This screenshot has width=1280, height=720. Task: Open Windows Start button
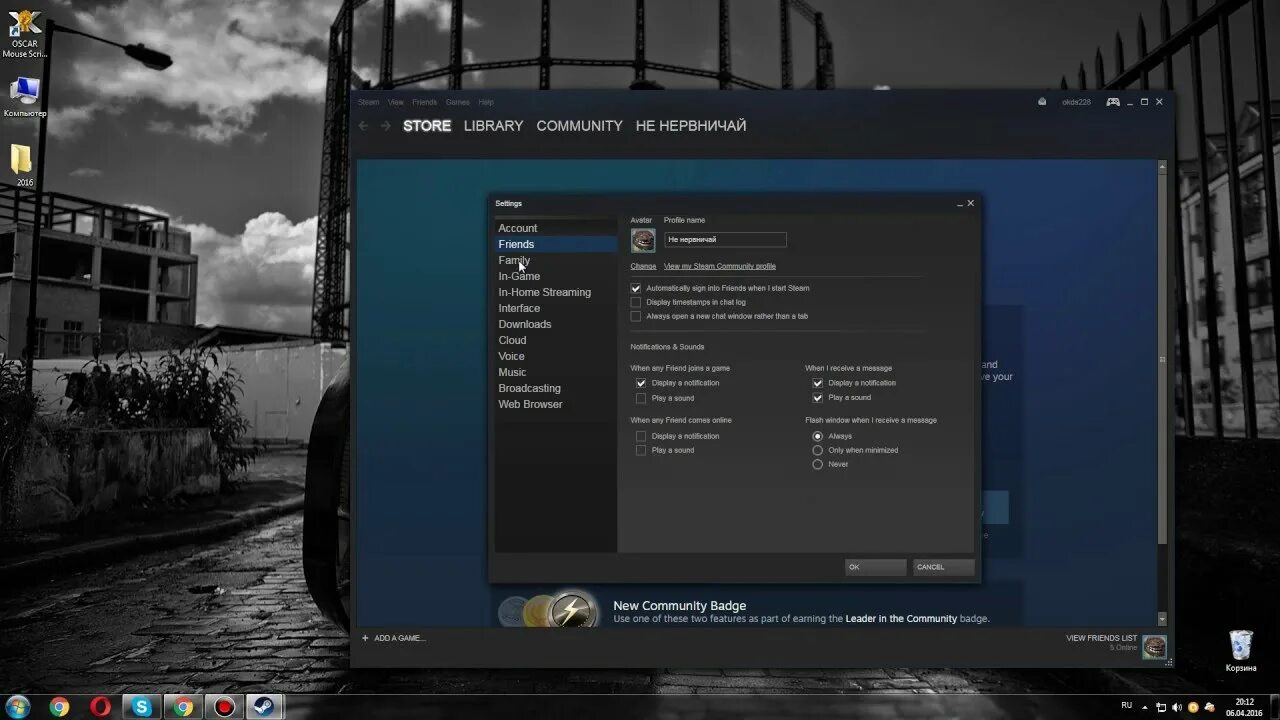(17, 707)
